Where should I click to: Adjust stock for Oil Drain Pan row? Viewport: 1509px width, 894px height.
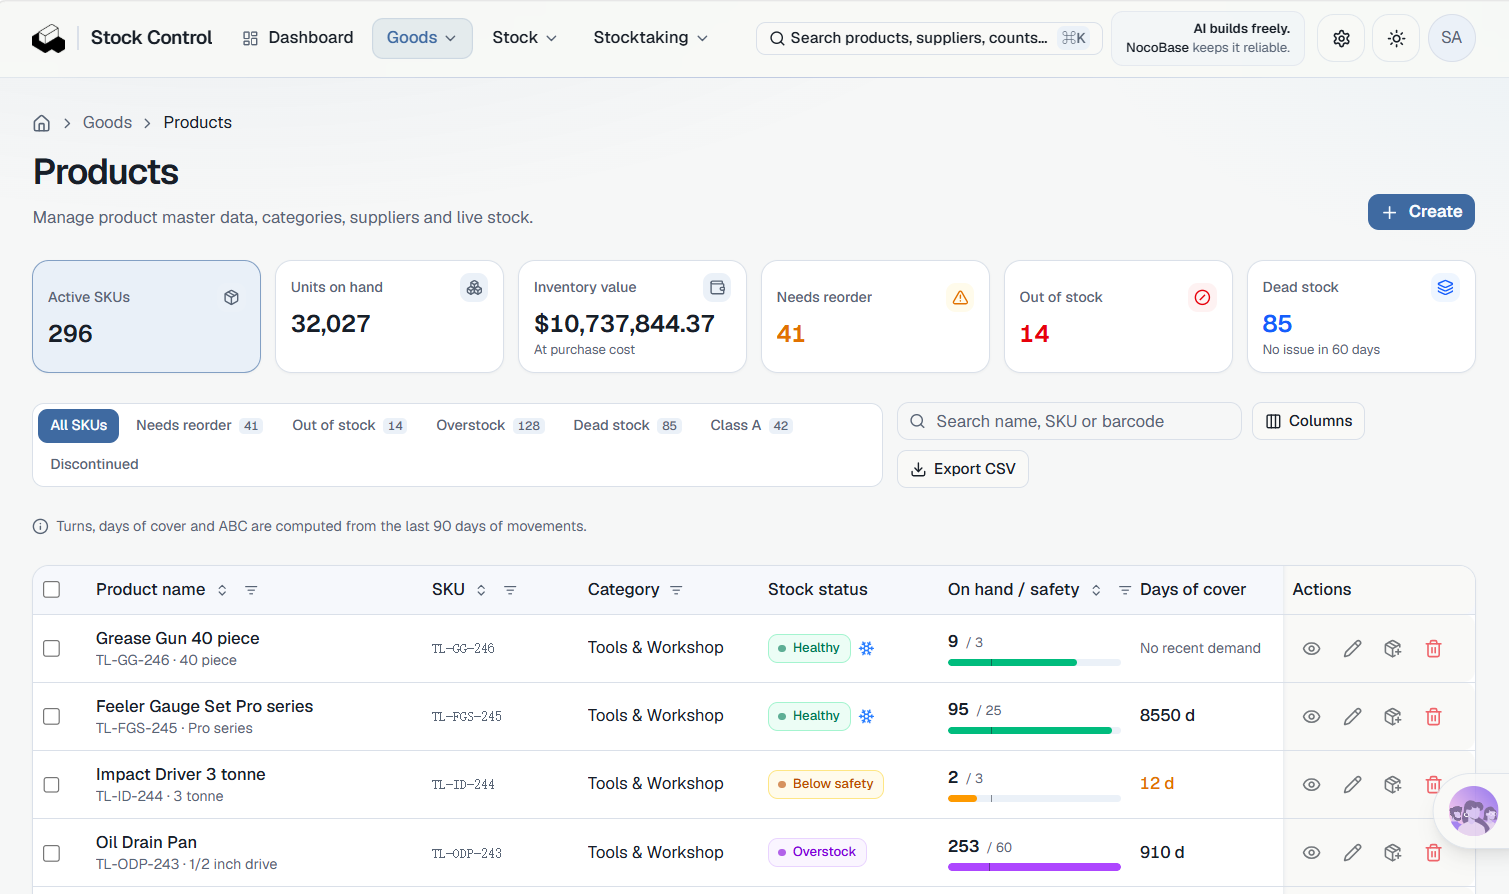[x=1392, y=853]
